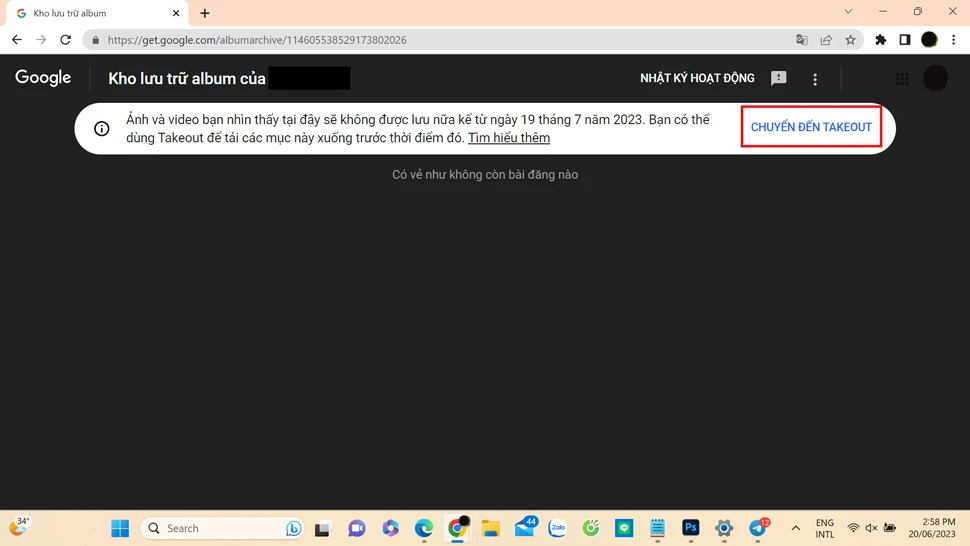Reload the current page
The width and height of the screenshot is (970, 546).
[x=66, y=40]
